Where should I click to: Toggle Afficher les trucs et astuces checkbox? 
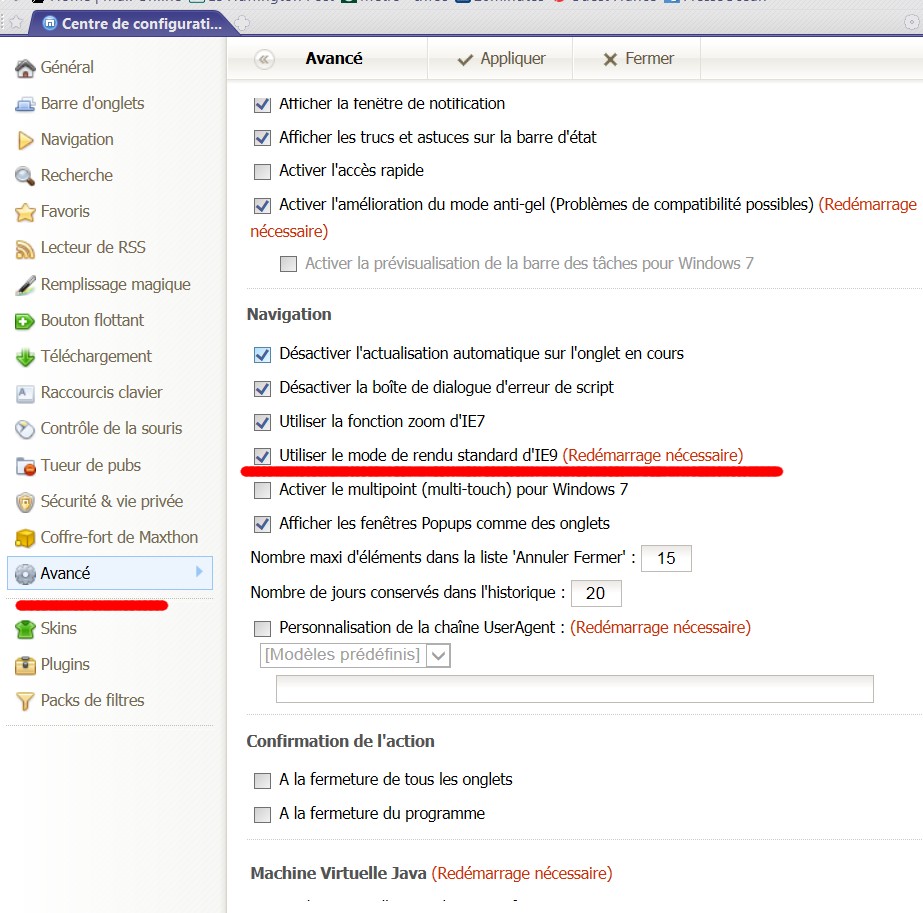pyautogui.click(x=262, y=138)
